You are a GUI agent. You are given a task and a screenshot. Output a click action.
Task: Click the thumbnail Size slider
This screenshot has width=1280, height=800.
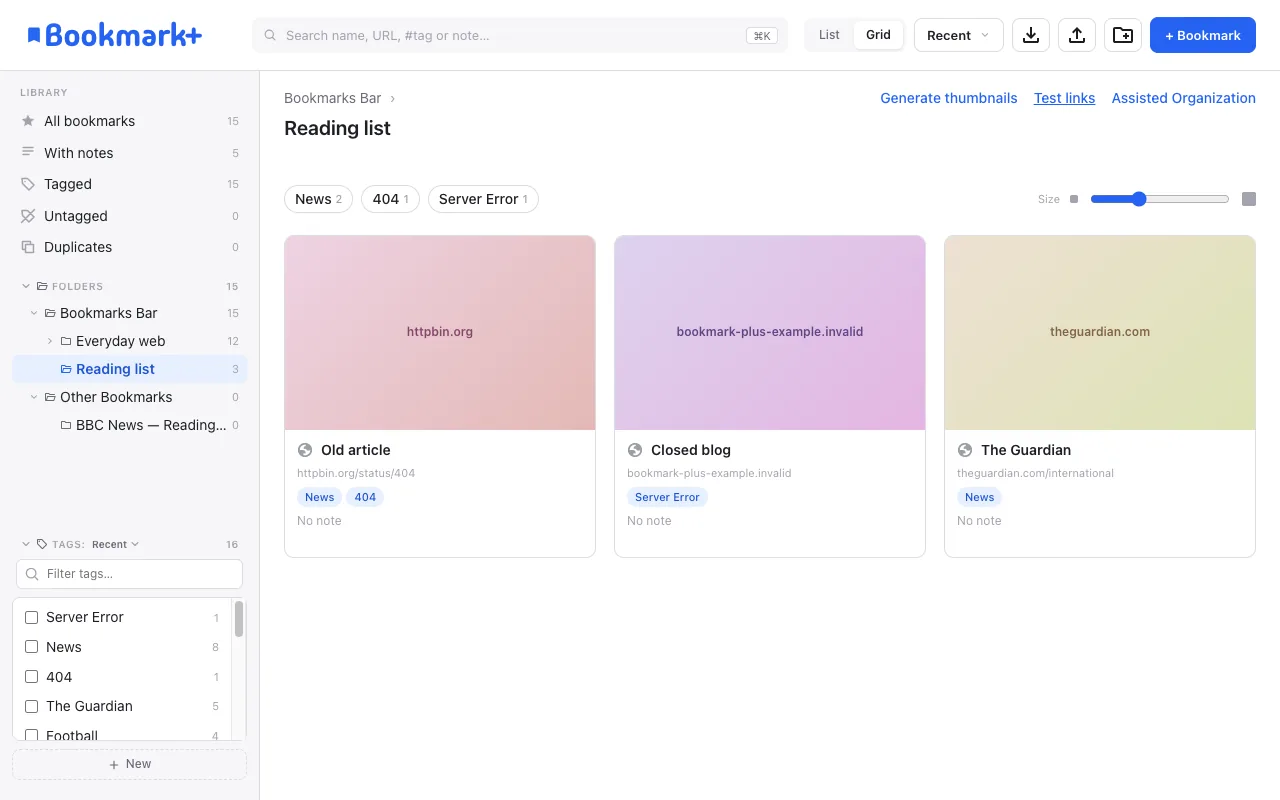point(1160,199)
